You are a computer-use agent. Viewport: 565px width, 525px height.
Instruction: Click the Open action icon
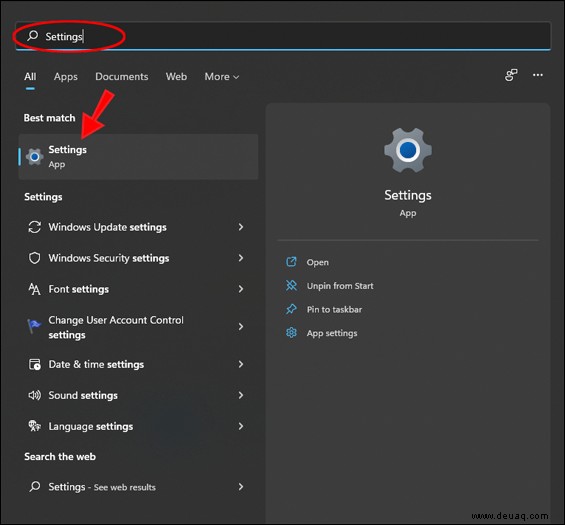(x=291, y=262)
